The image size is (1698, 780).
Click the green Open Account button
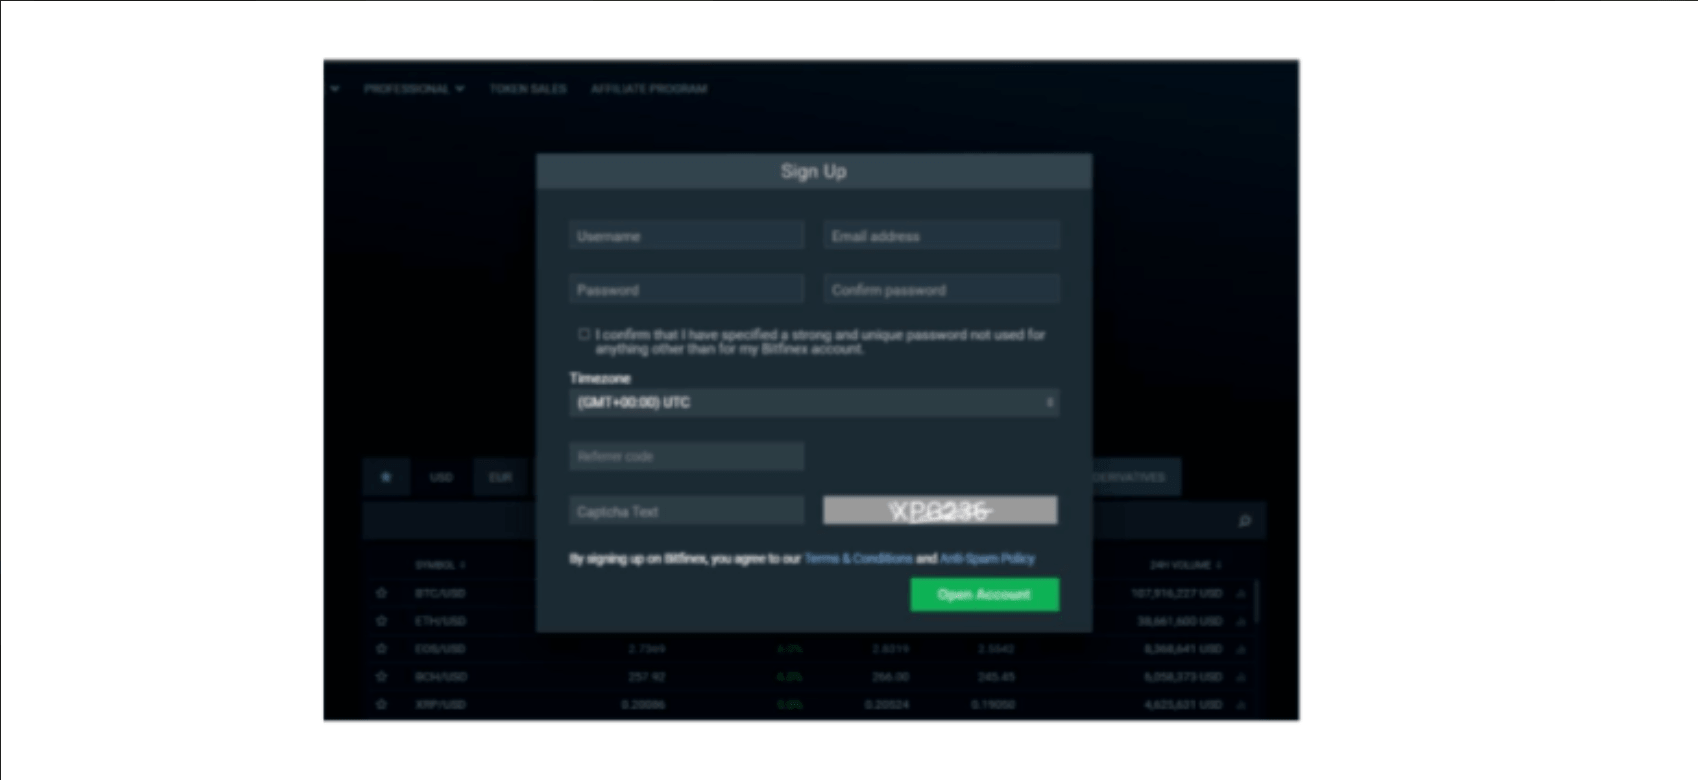coord(984,594)
